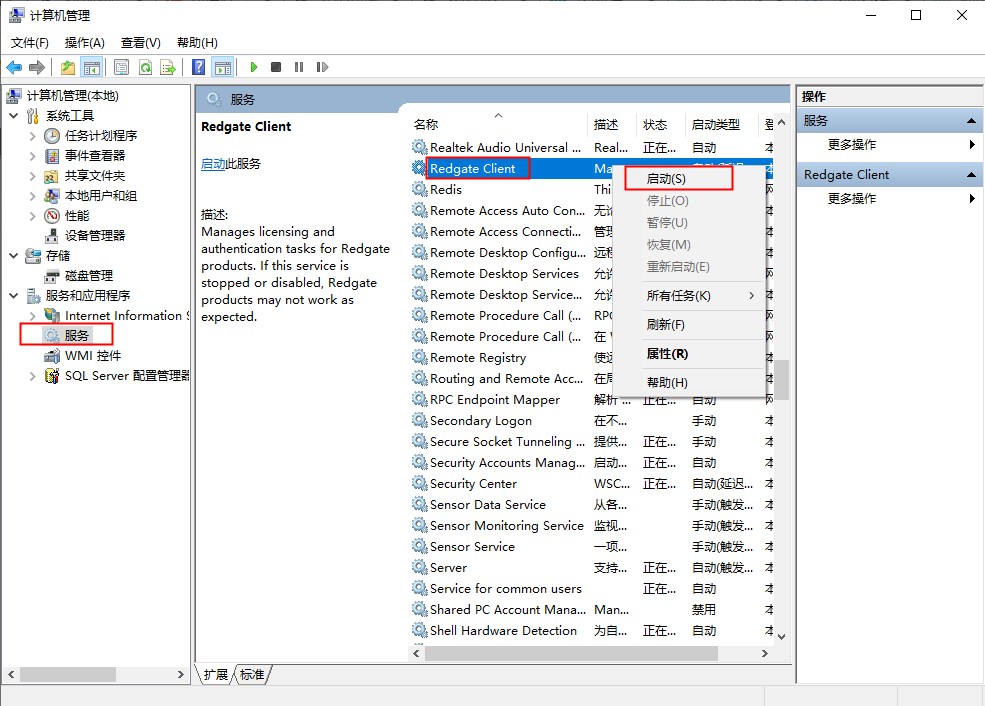Screen dimensions: 985x706
Task: Open the 操作(A) menu
Action: [x=85, y=43]
